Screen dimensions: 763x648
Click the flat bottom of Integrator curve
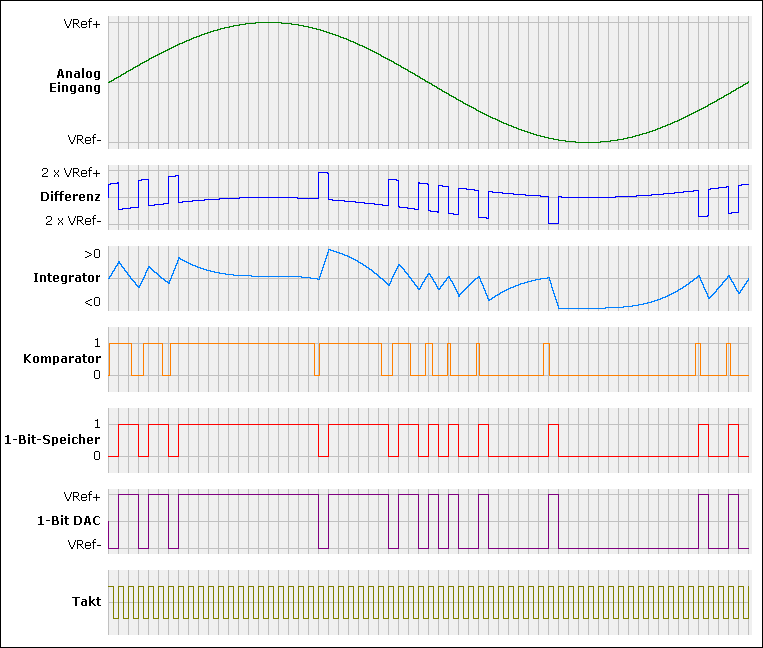pos(582,308)
